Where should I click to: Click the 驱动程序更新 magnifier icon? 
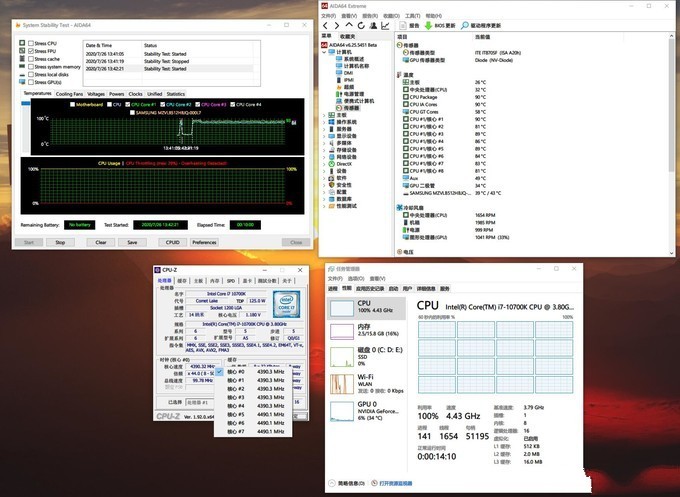click(464, 26)
